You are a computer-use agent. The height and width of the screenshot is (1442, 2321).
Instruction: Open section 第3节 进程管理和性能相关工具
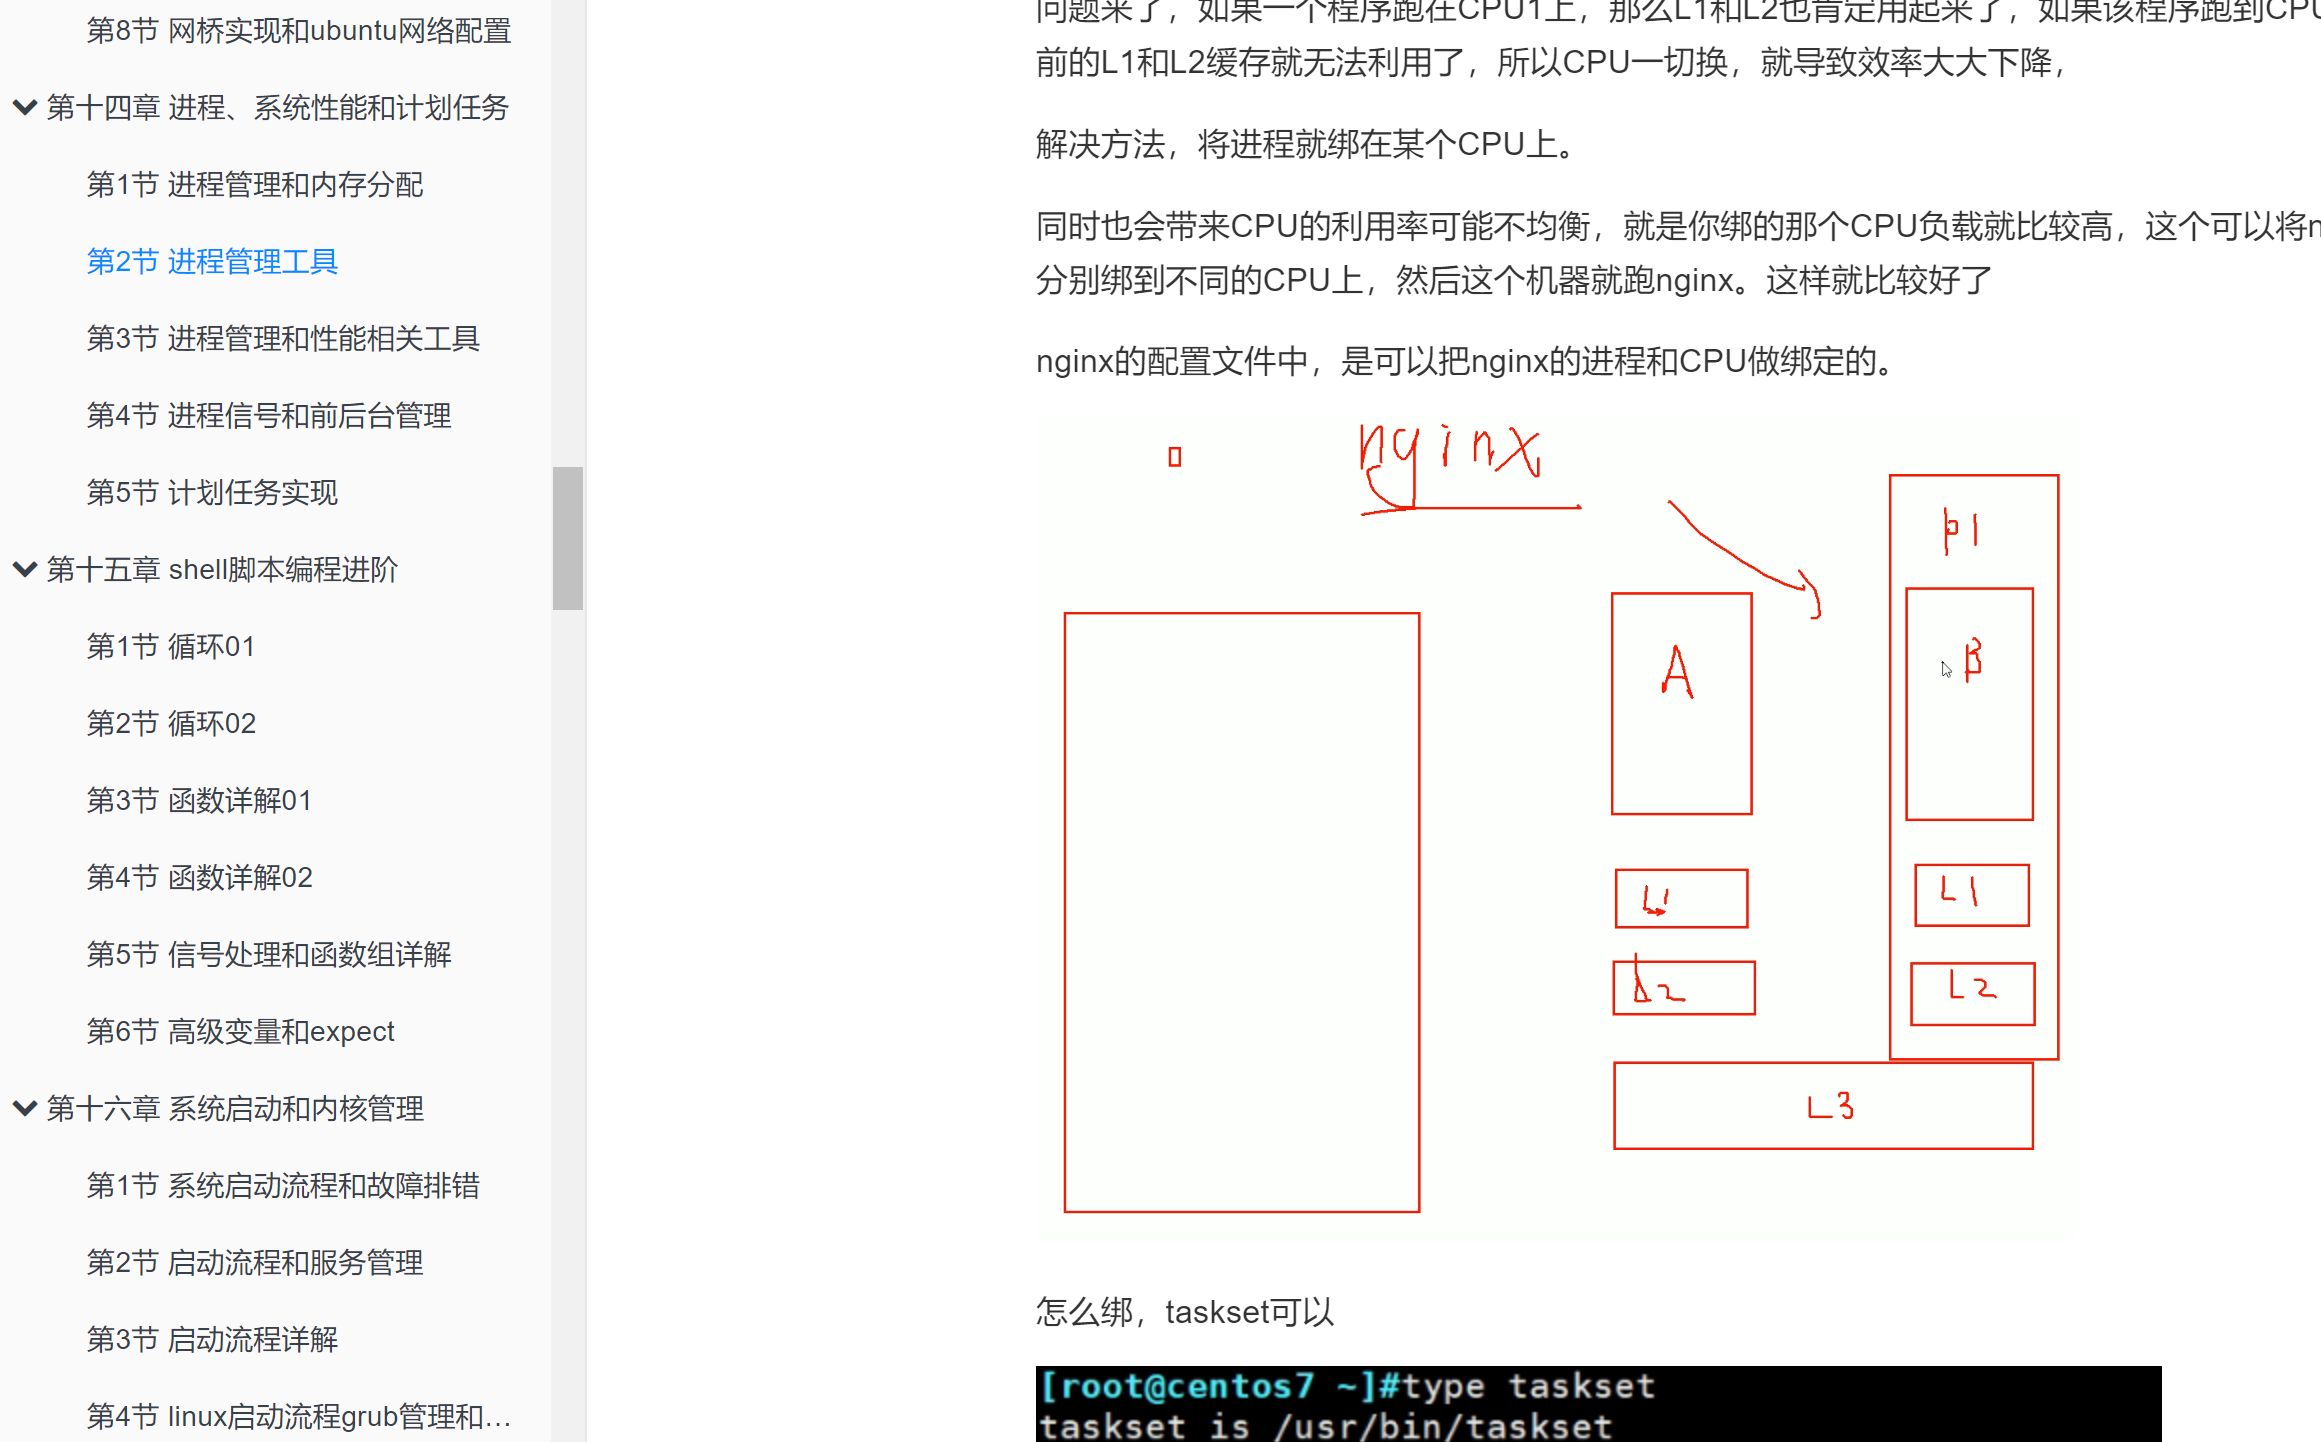coord(283,338)
